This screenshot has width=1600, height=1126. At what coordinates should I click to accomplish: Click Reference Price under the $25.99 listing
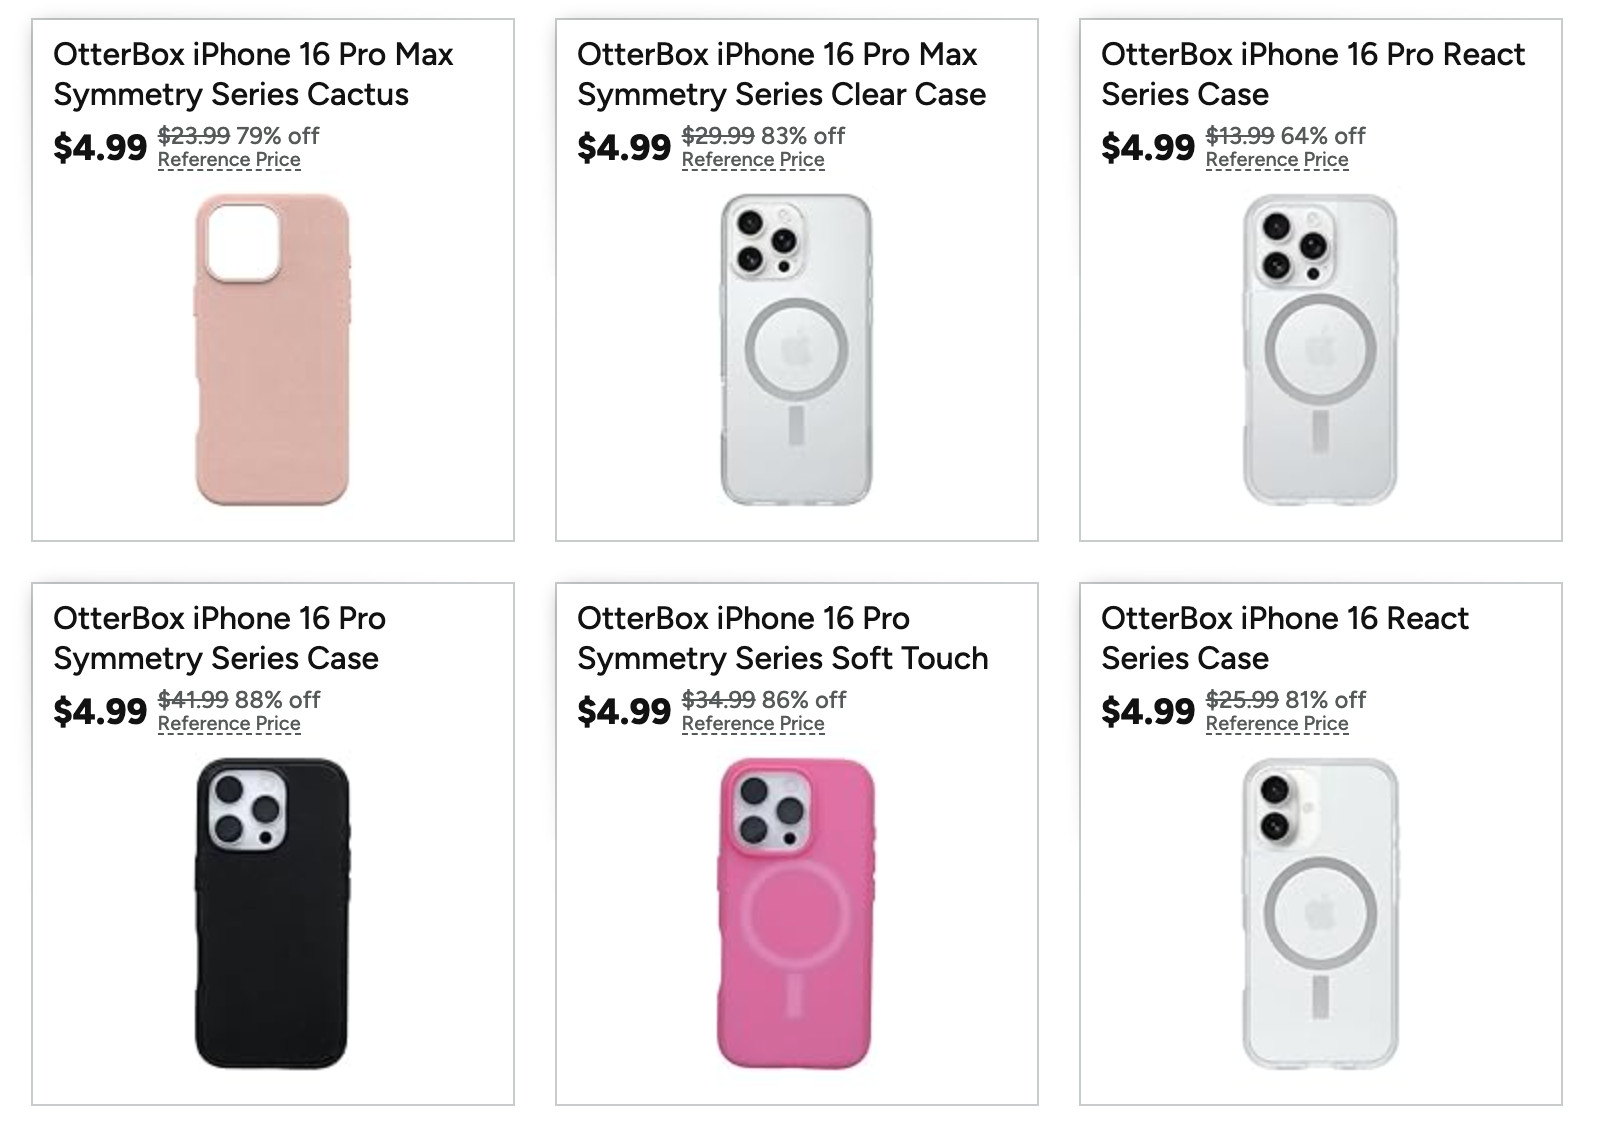click(x=1277, y=724)
